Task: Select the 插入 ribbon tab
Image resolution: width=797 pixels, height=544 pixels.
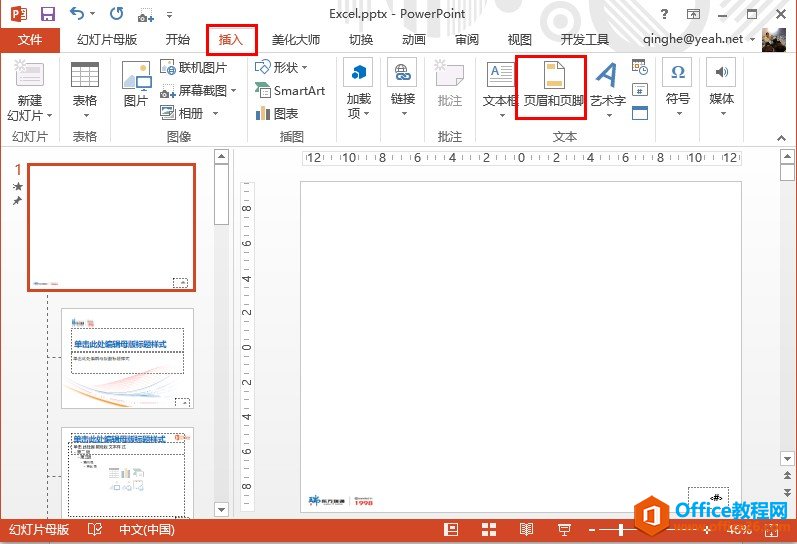Action: tap(231, 40)
